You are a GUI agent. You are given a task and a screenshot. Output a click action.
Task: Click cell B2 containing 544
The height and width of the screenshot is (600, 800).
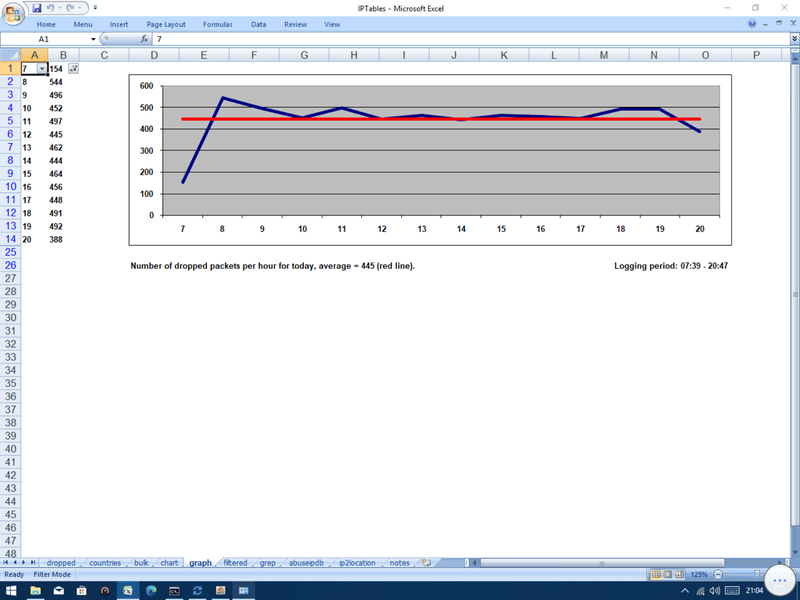click(x=63, y=82)
